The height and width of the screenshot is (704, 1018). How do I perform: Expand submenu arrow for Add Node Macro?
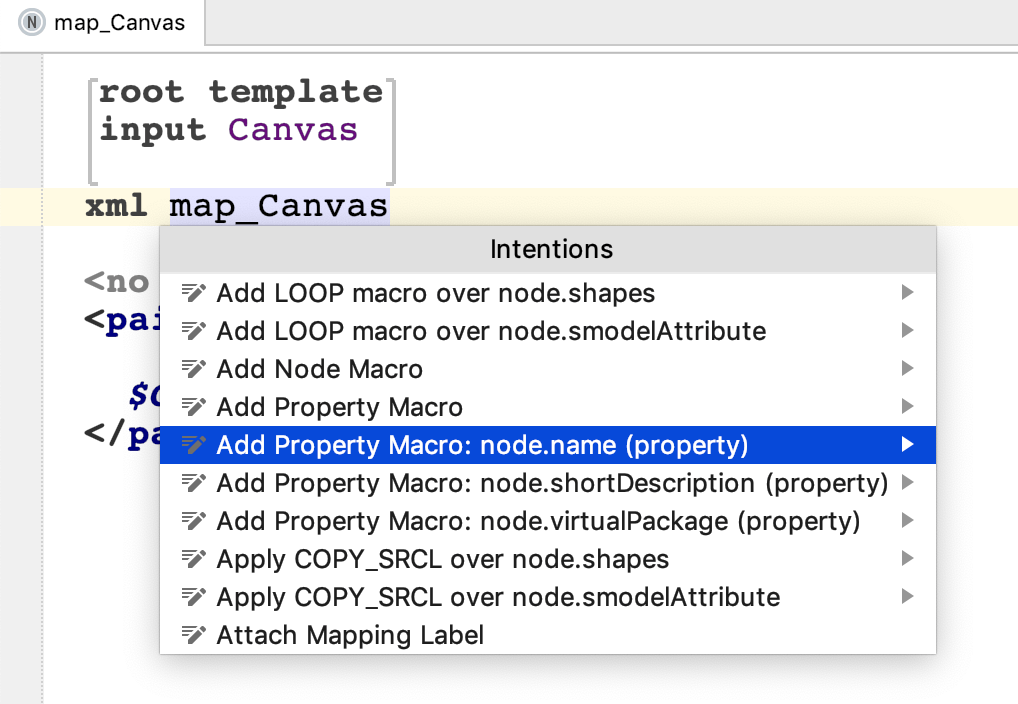pos(907,369)
